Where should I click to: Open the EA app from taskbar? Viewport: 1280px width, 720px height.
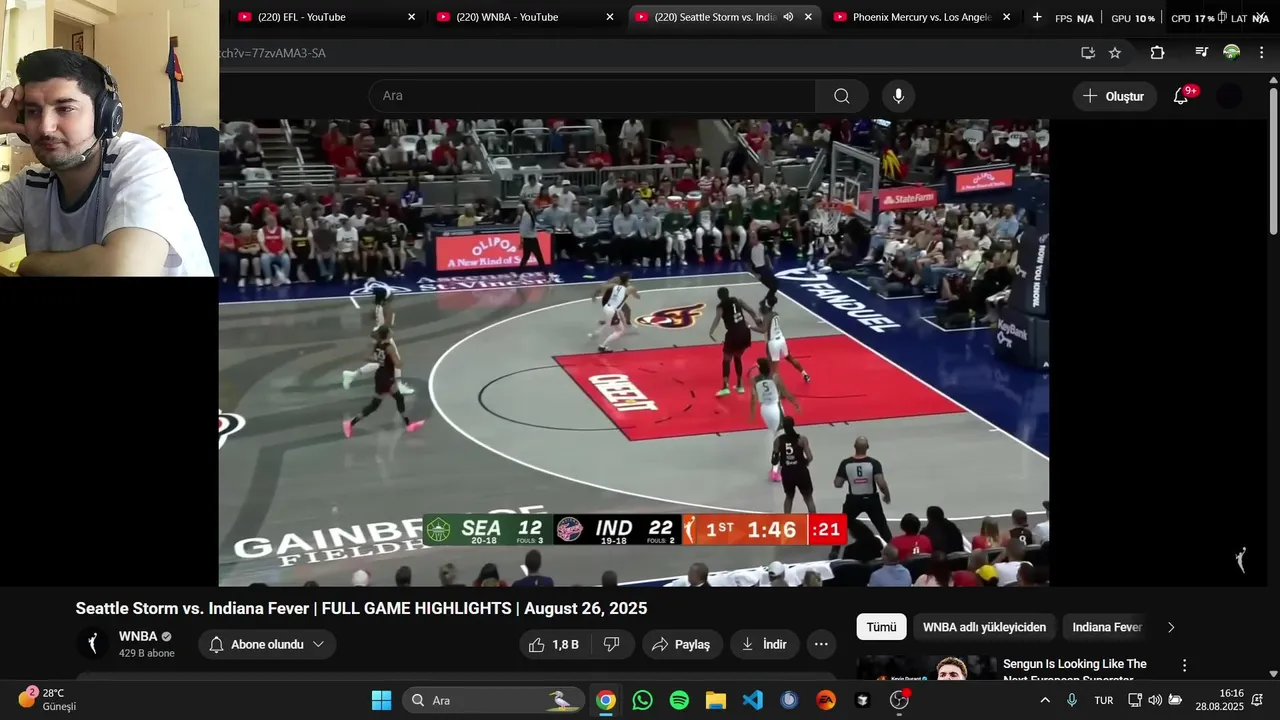point(826,700)
